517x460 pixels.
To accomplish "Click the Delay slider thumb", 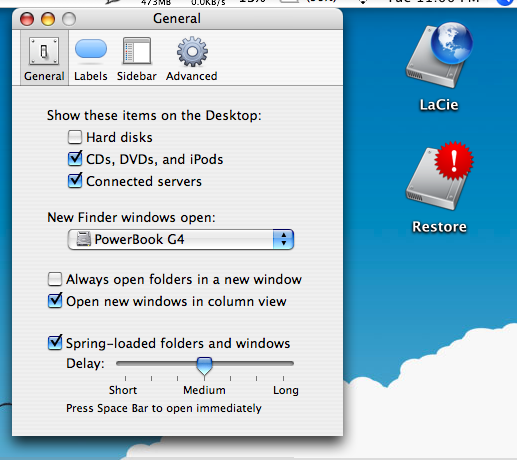I will (204, 366).
